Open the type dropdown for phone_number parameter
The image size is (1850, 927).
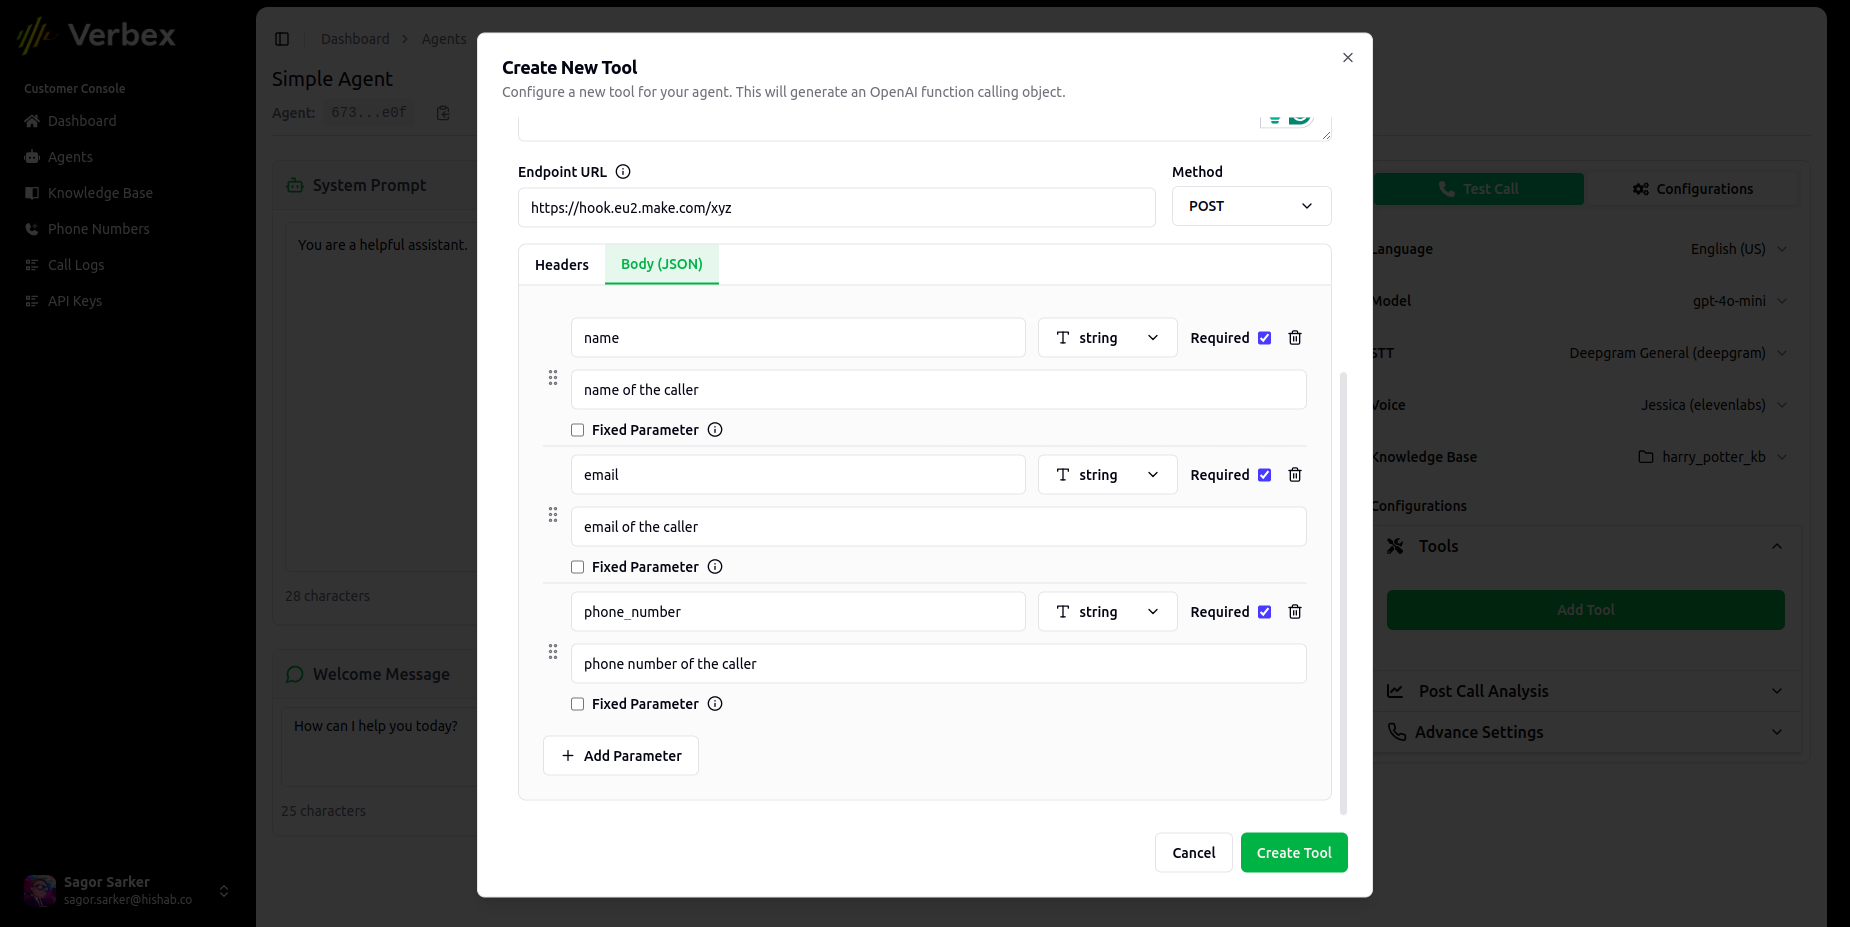(1107, 612)
